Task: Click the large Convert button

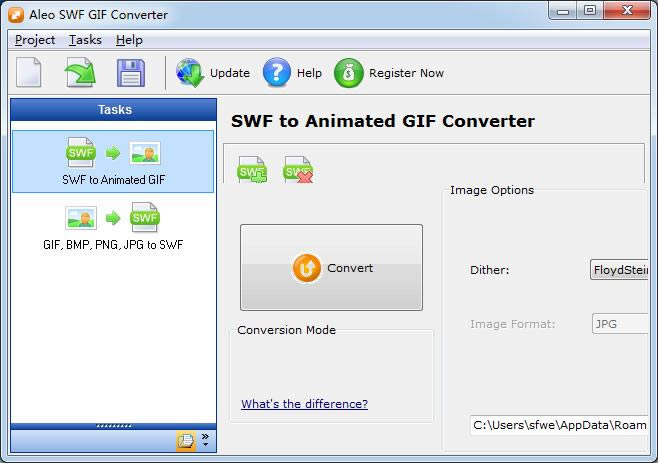Action: click(x=331, y=267)
